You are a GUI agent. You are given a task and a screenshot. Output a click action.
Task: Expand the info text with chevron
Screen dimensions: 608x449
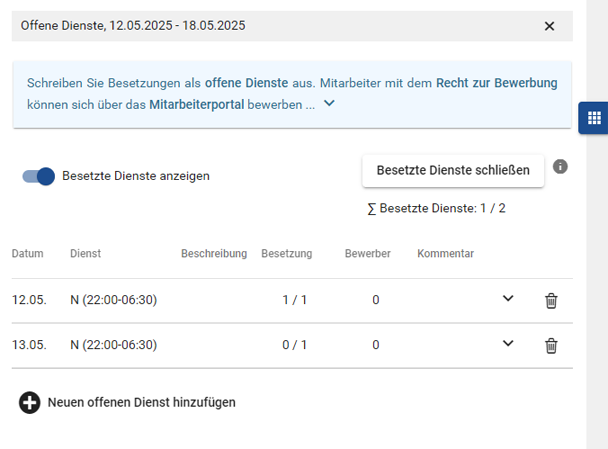click(x=330, y=103)
